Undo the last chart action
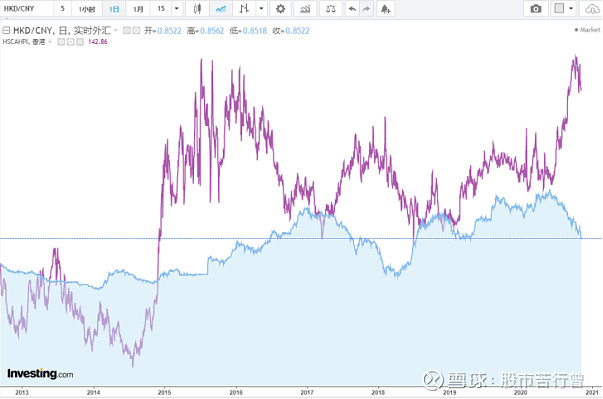 [352, 8]
